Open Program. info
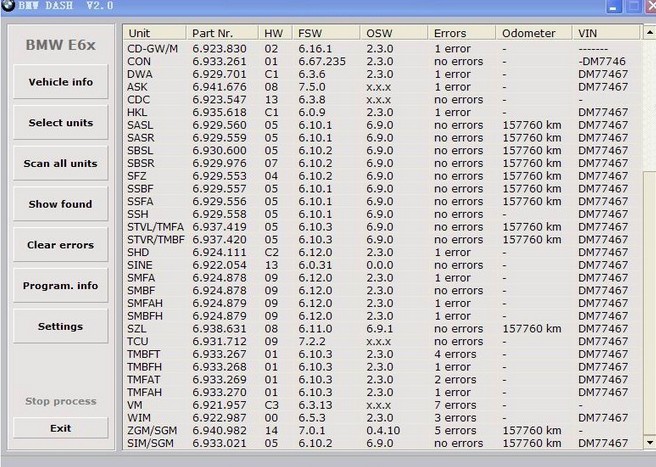This screenshot has height=467, width=656. coord(61,285)
